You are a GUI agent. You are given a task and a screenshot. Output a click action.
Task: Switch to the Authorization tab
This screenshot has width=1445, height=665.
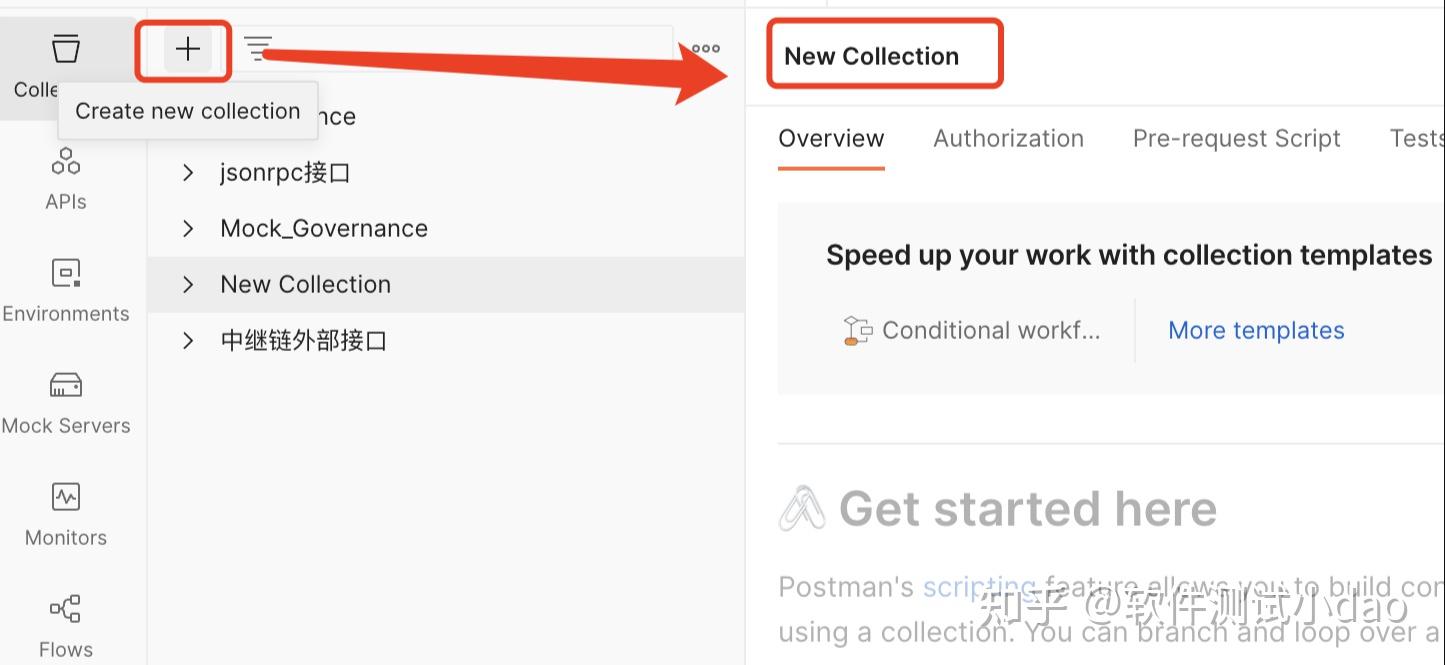tap(1009, 138)
